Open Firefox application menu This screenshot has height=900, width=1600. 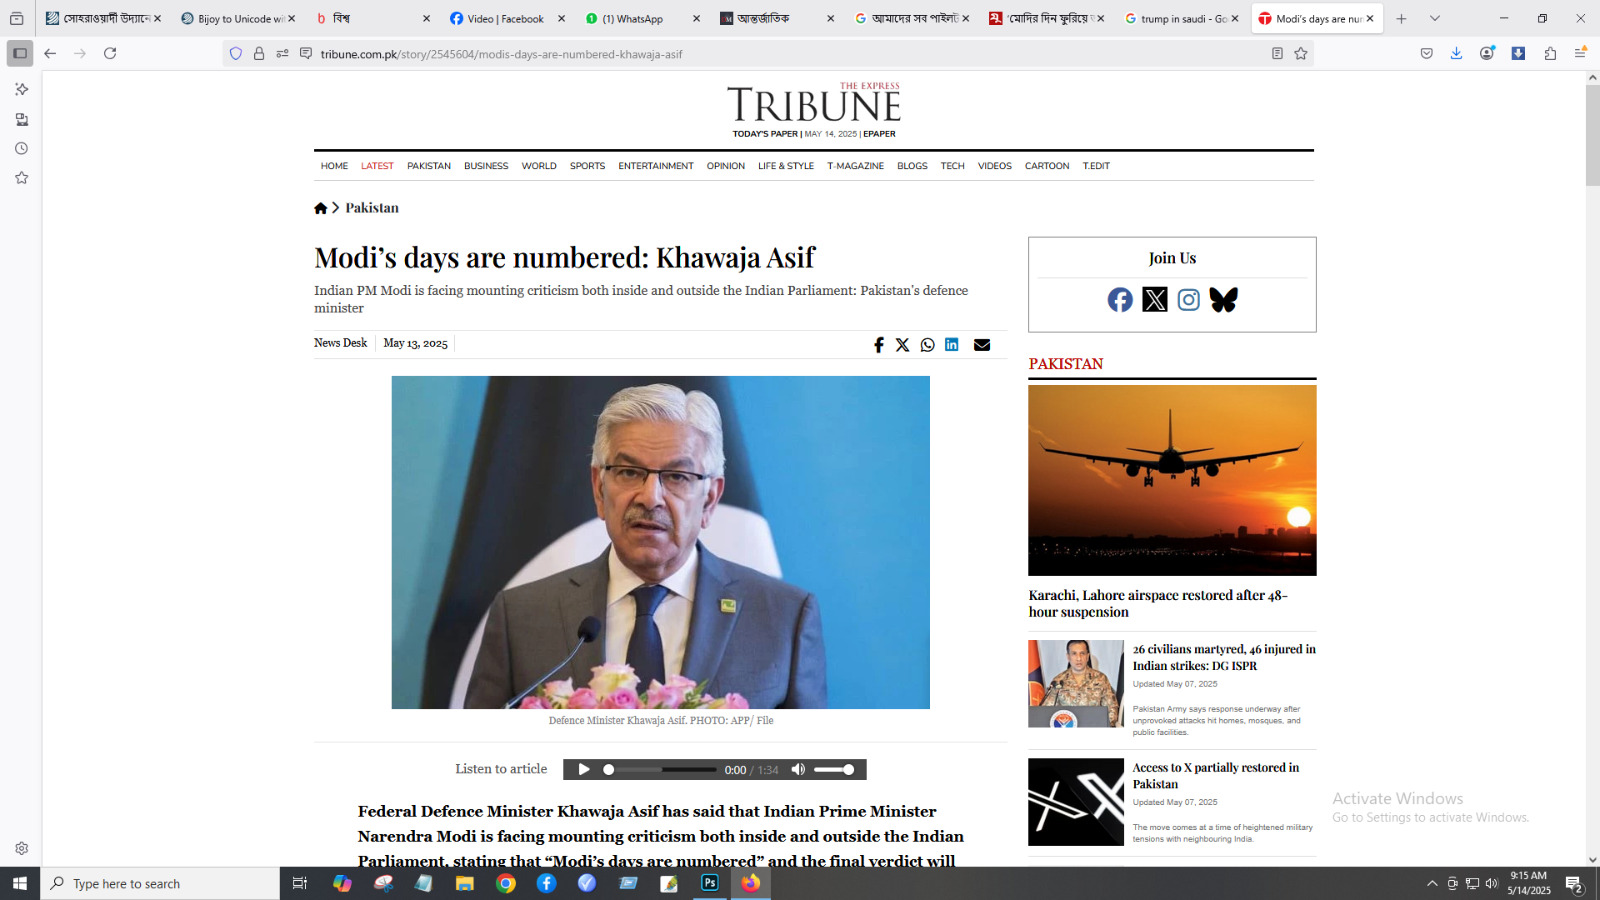[1580, 54]
